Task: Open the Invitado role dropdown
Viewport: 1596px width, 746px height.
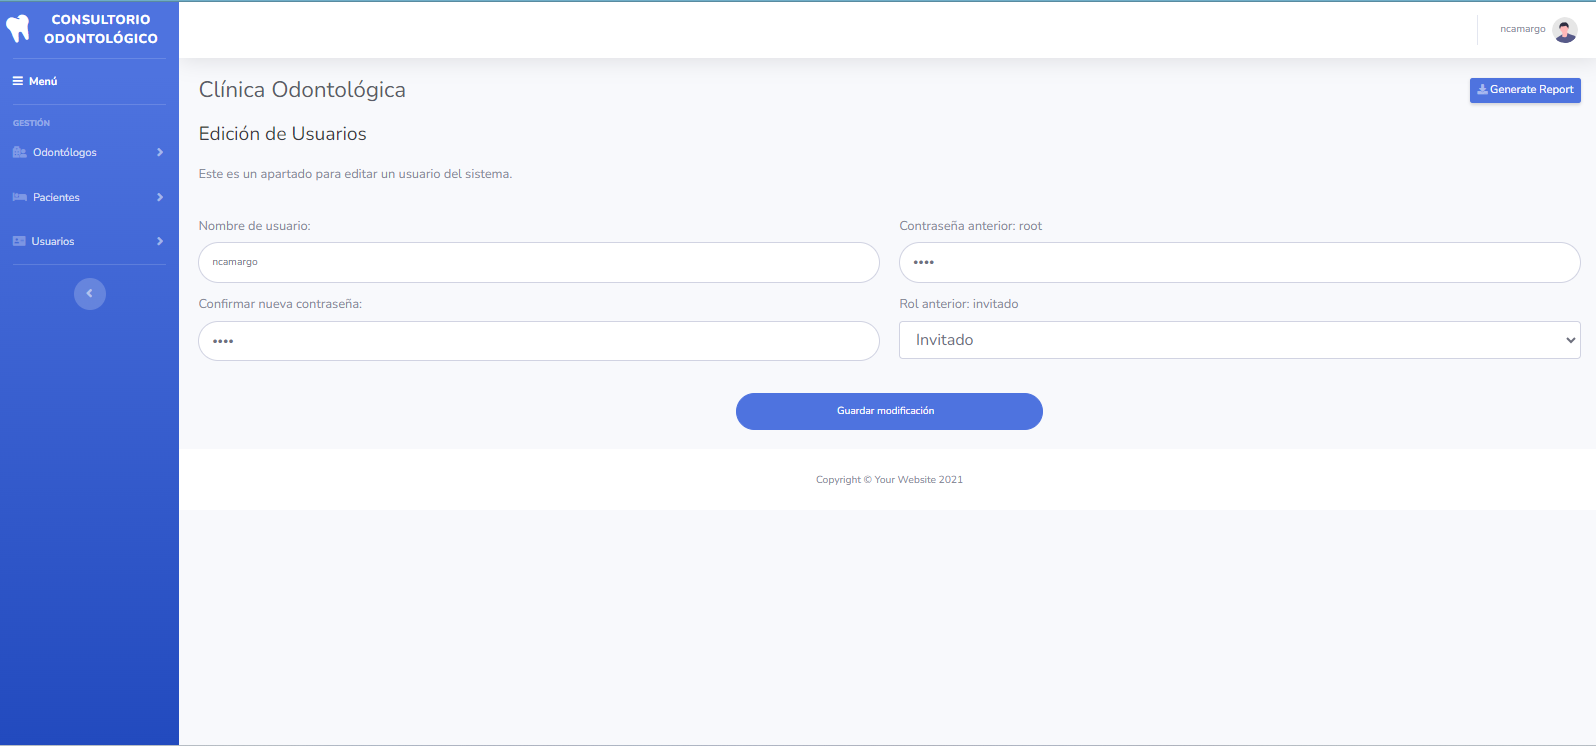Action: [x=1240, y=340]
